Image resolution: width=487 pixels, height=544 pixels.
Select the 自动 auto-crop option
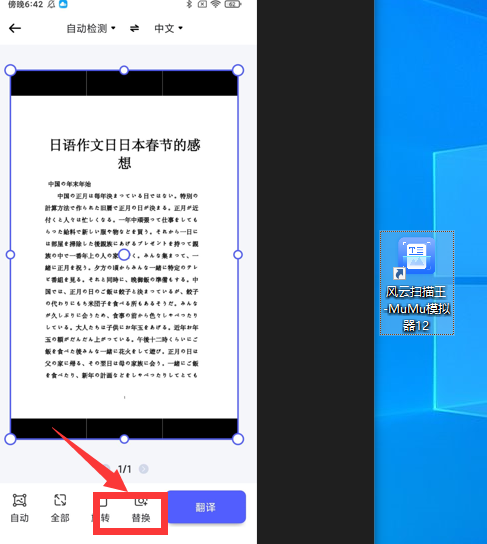(x=19, y=508)
